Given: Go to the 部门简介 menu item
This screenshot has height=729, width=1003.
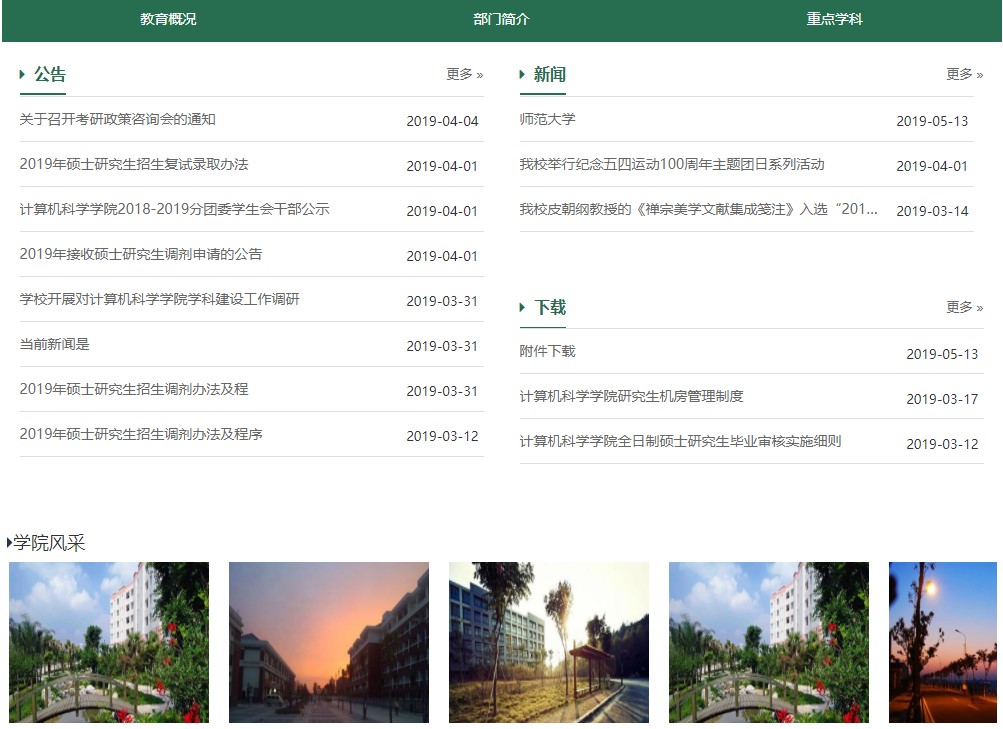Looking at the screenshot, I should pyautogui.click(x=501, y=19).
